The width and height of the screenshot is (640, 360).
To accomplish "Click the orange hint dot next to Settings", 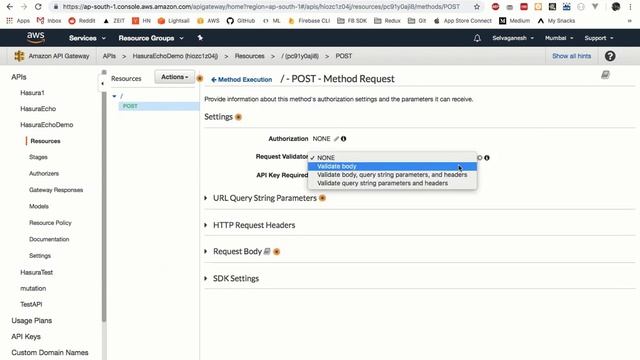I will [x=238, y=117].
